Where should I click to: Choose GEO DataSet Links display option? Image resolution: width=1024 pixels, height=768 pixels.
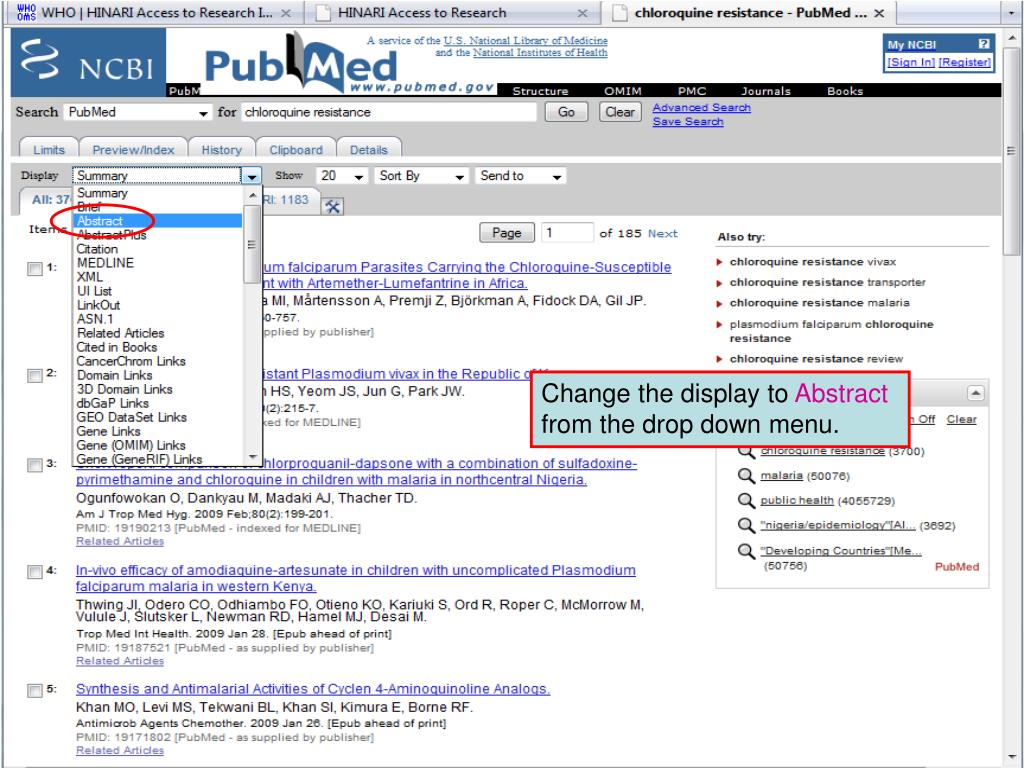157,417
